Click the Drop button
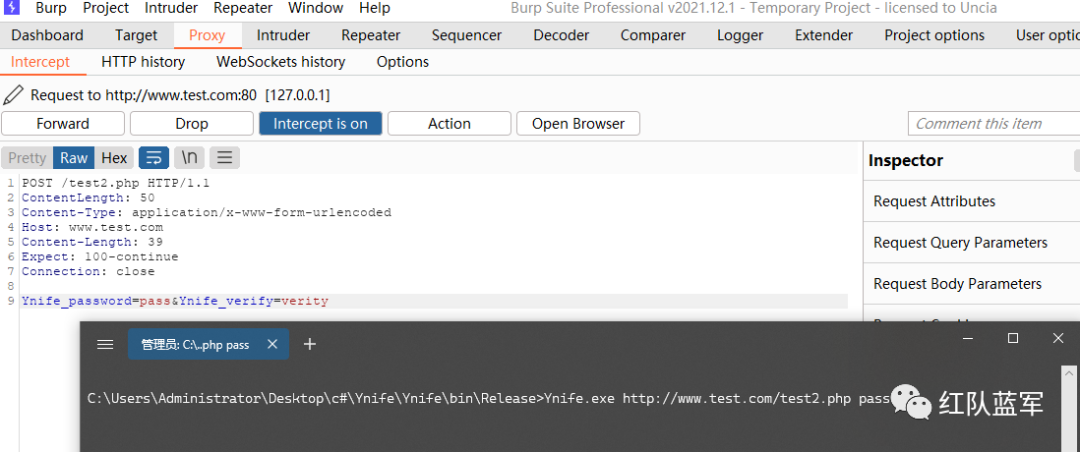Viewport: 1080px width, 452px height. pyautogui.click(x=191, y=124)
